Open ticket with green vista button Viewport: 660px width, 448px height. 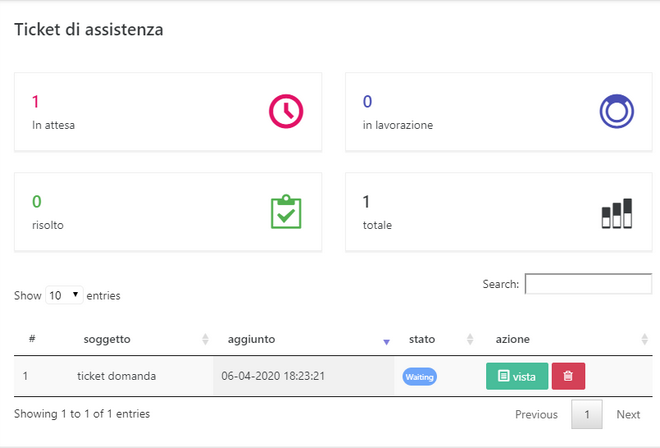517,376
